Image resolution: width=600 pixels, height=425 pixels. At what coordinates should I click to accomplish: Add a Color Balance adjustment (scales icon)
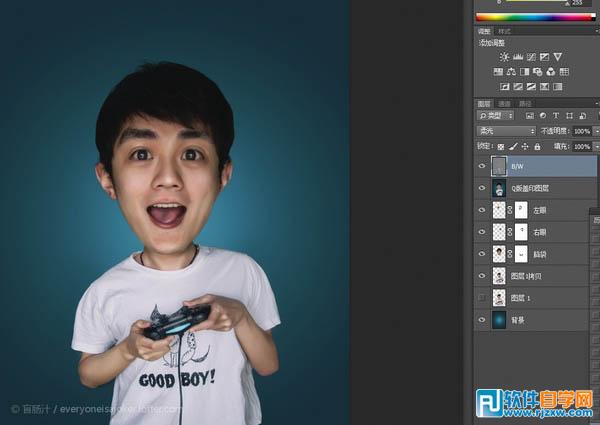(511, 72)
